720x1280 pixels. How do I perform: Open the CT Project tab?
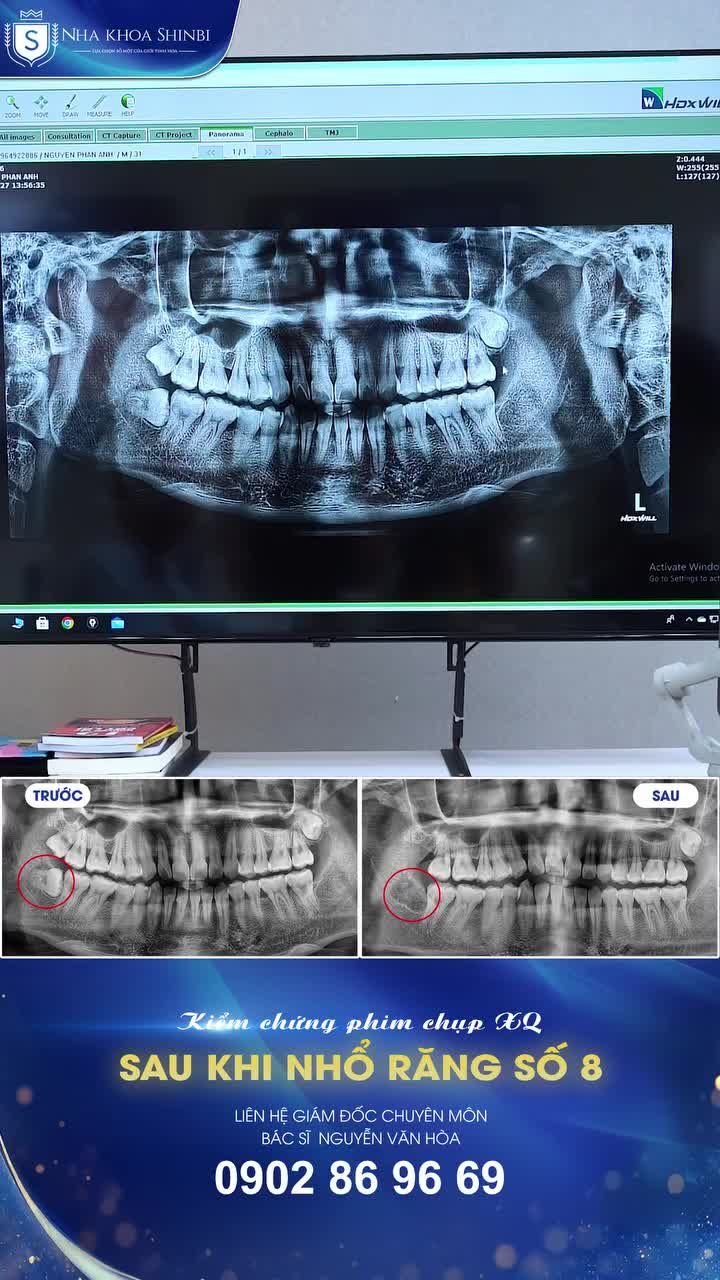(x=173, y=134)
